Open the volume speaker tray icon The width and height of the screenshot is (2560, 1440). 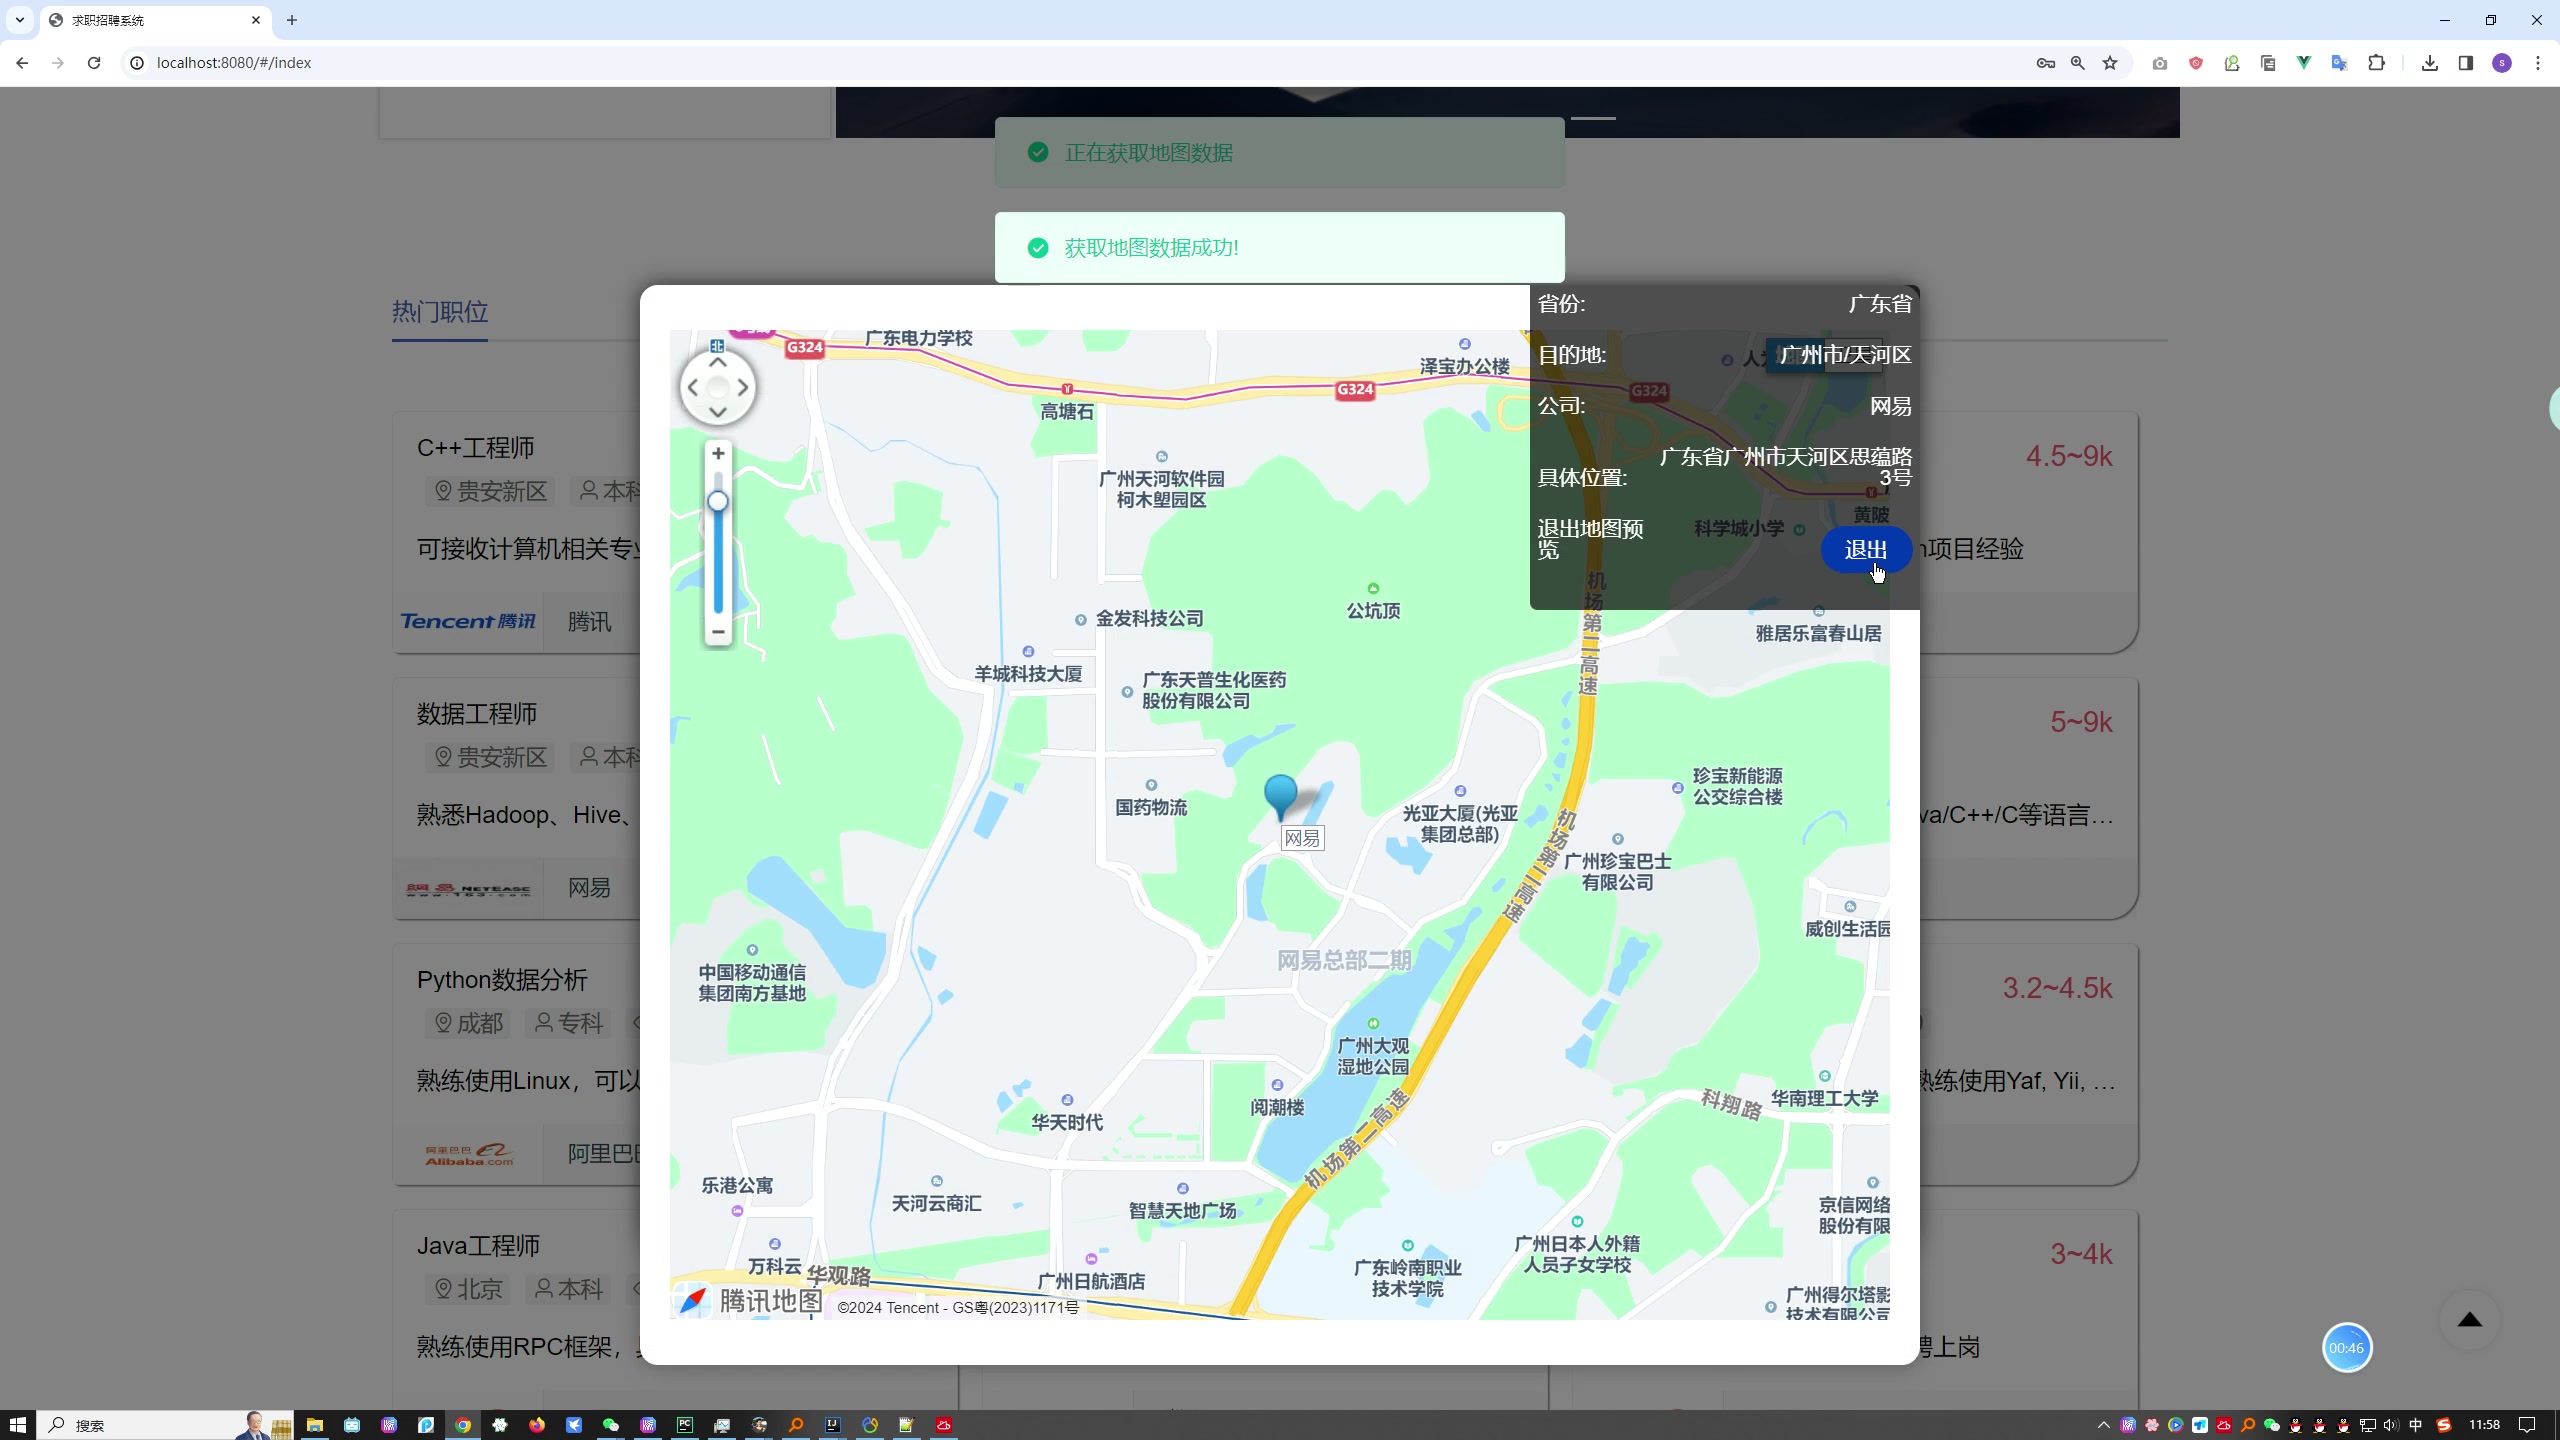click(x=2391, y=1425)
